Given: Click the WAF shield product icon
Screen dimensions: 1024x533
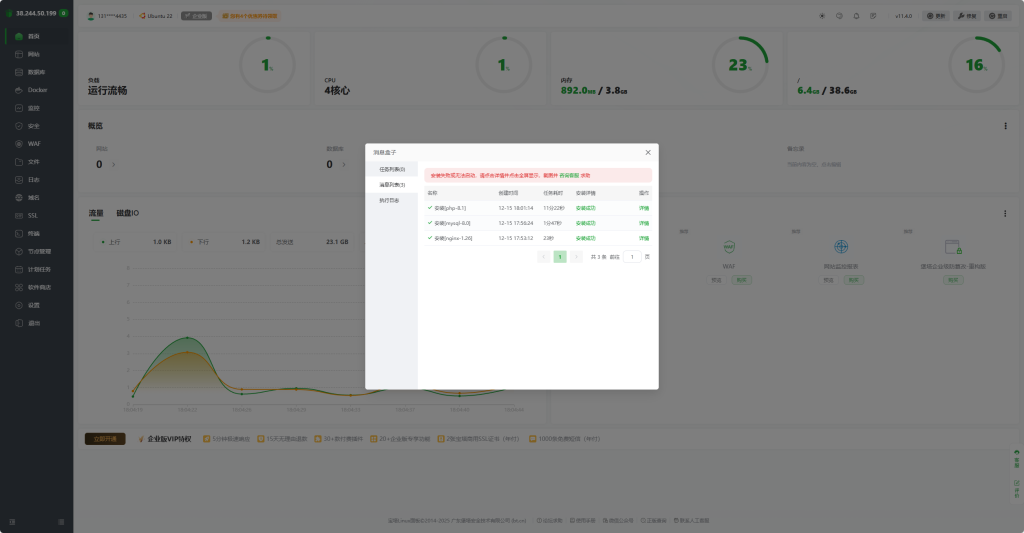Looking at the screenshot, I should coord(729,247).
